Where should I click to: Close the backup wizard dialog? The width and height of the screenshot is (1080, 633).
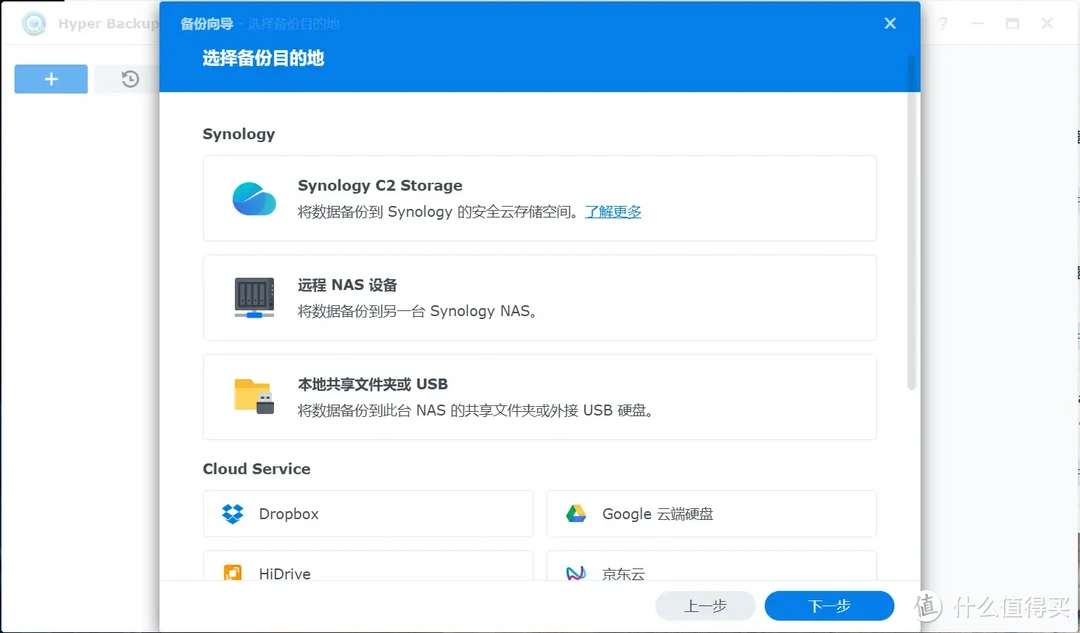[x=889, y=23]
